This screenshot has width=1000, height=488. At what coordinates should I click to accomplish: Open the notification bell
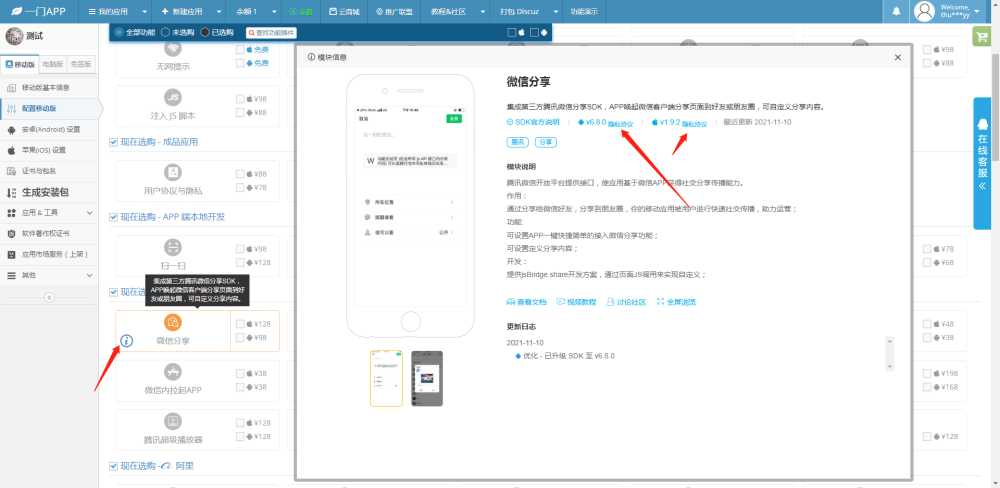(x=897, y=11)
